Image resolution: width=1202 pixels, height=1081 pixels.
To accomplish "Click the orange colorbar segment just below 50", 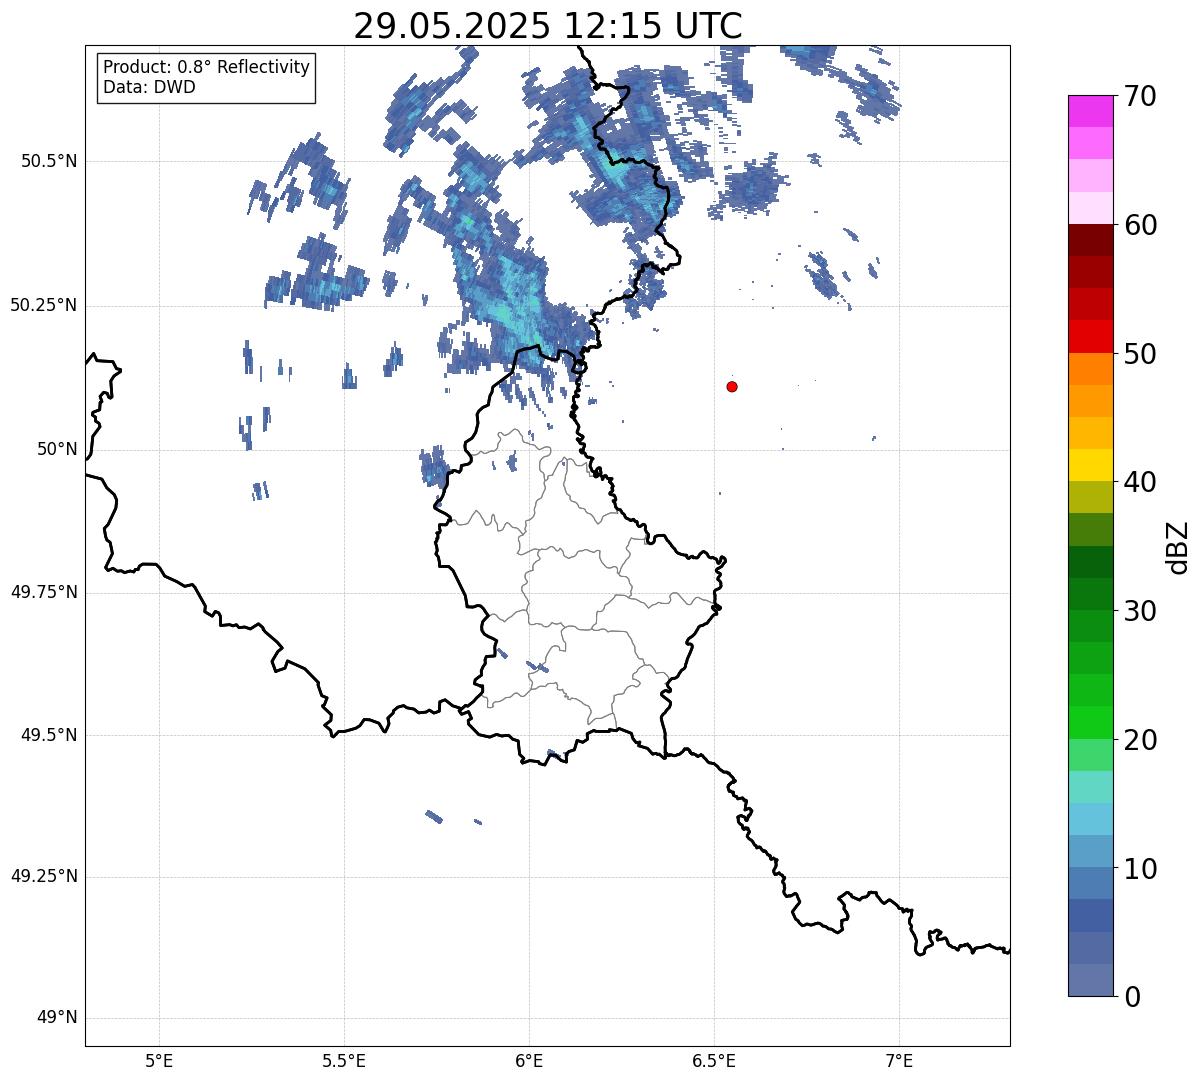I will [1091, 369].
